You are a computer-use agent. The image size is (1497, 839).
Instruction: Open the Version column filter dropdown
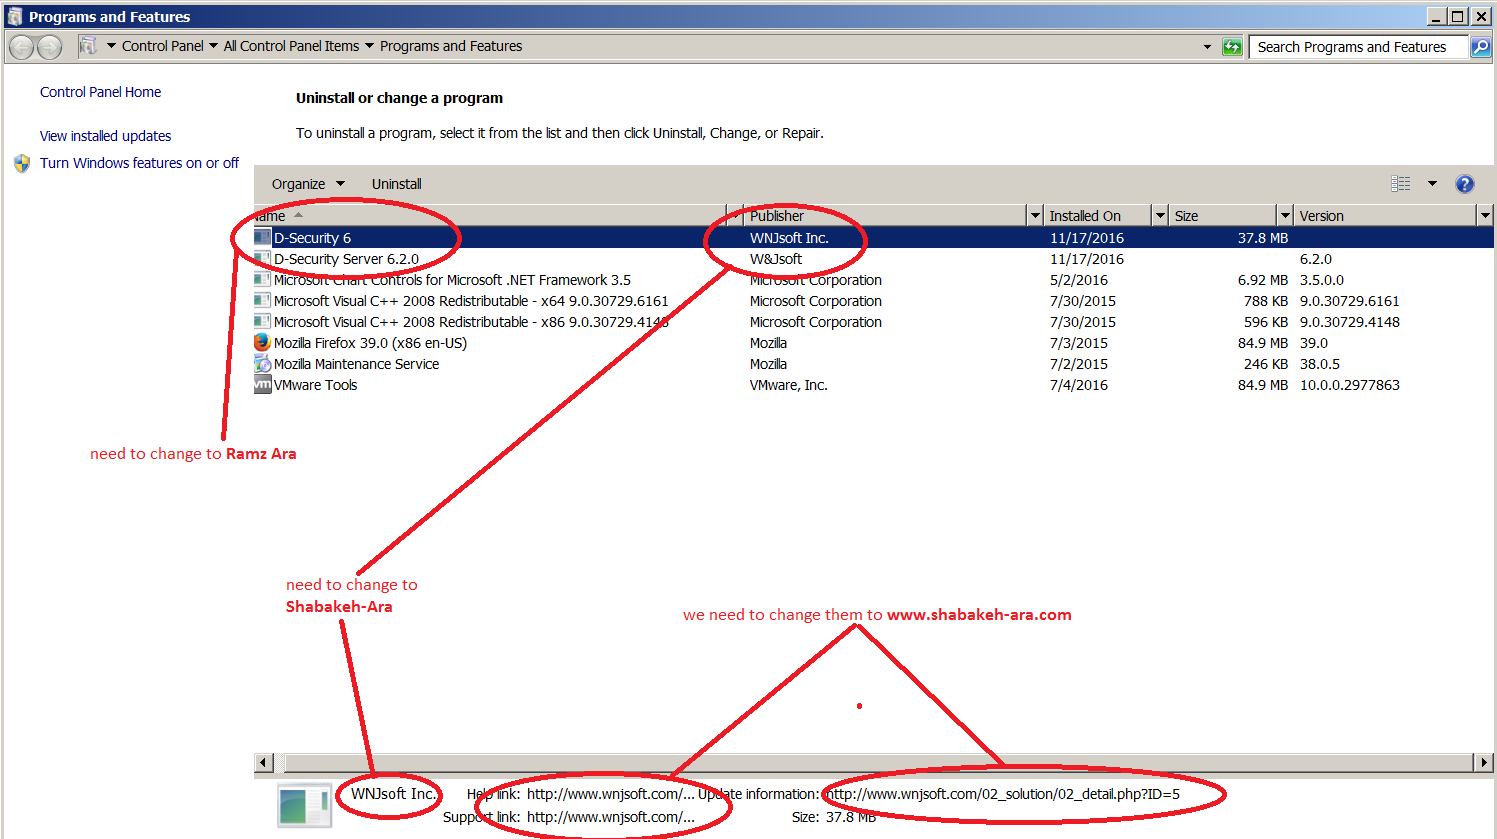point(1485,216)
